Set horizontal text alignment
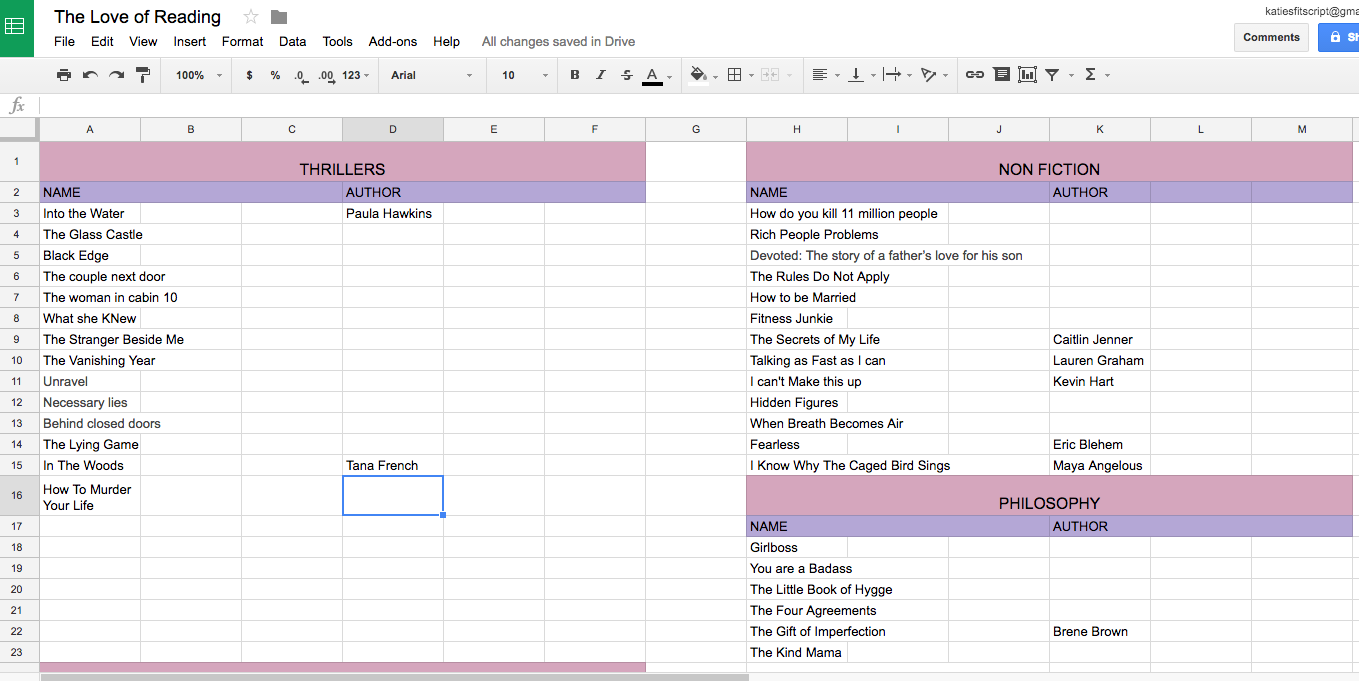 coord(820,75)
